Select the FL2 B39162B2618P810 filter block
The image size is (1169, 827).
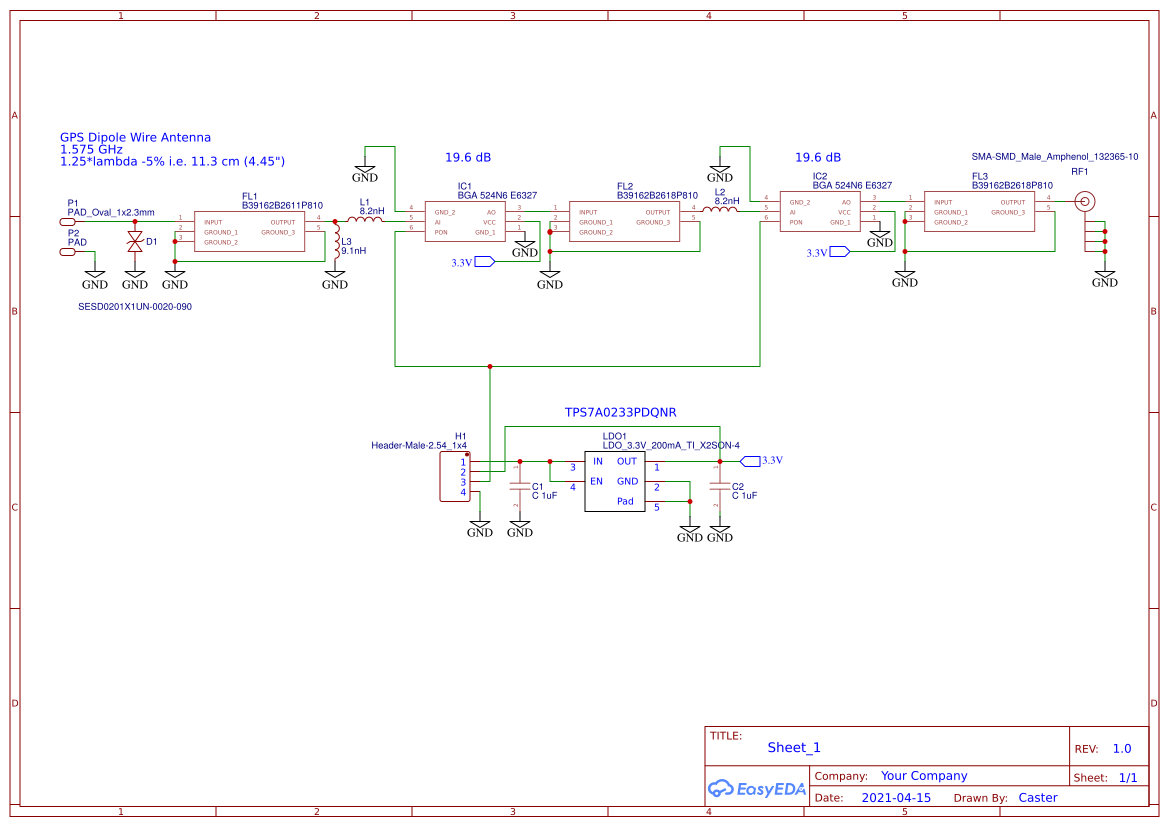click(625, 220)
